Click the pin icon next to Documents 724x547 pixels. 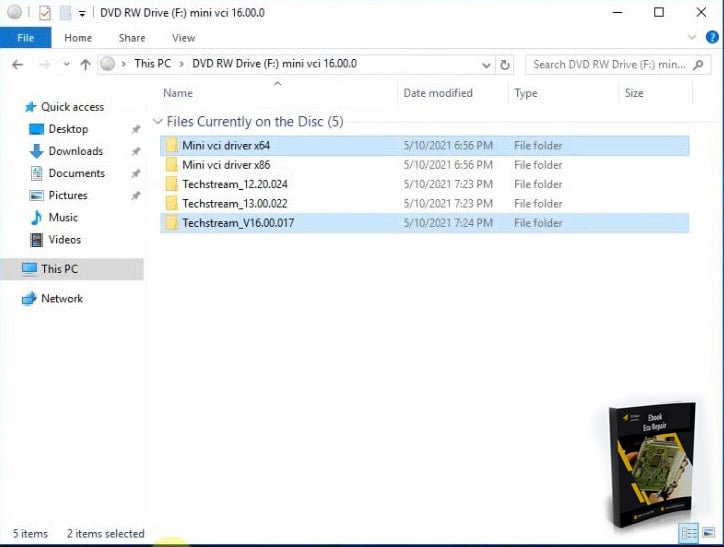pyautogui.click(x=136, y=174)
